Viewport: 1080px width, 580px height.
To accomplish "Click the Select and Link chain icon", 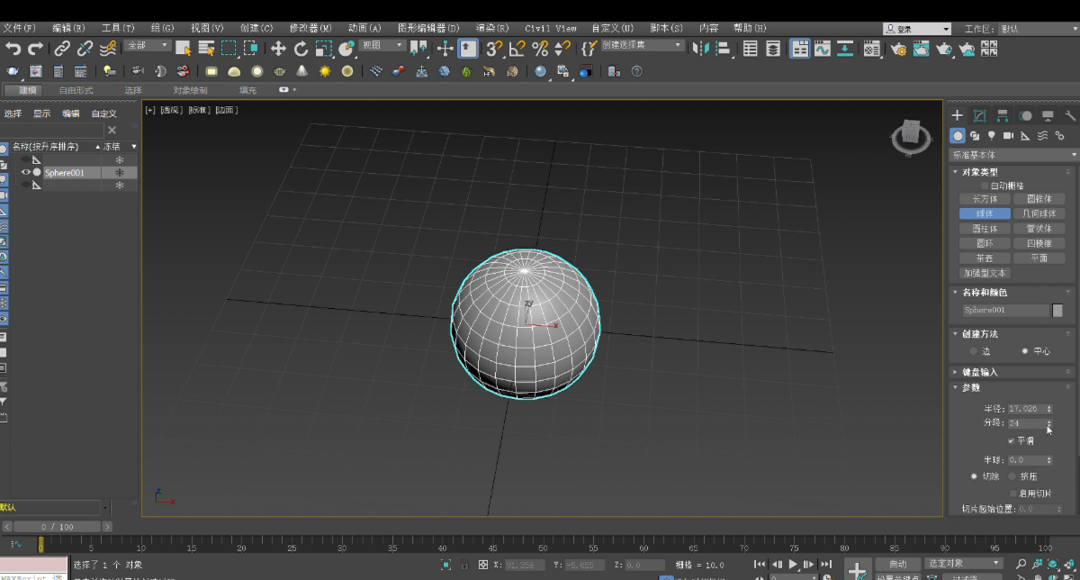I will click(62, 48).
